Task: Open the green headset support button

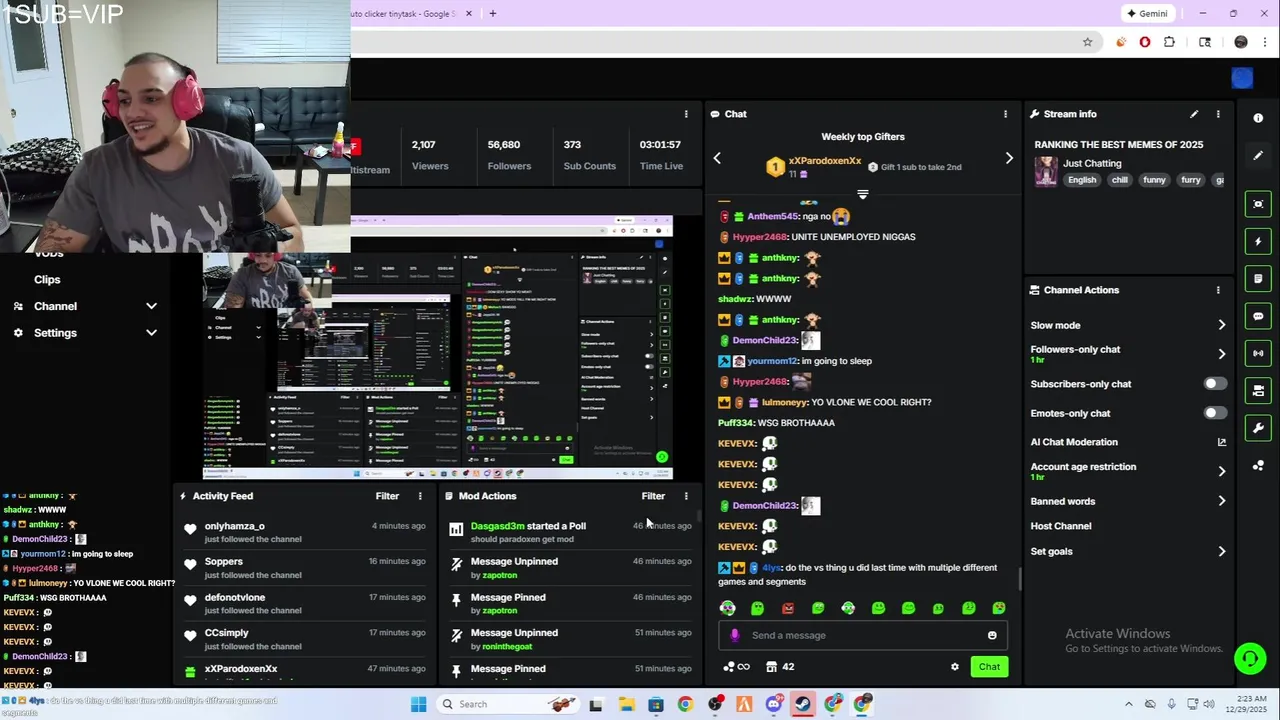Action: (1249, 658)
